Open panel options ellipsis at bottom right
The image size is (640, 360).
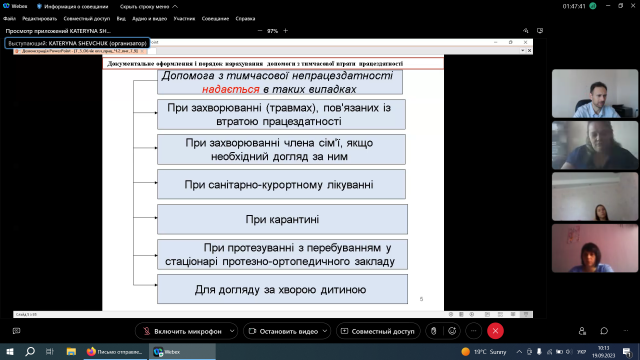pos(626,331)
